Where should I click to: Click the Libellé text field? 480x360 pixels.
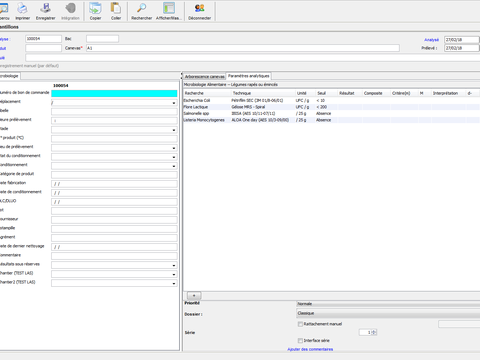click(x=114, y=112)
